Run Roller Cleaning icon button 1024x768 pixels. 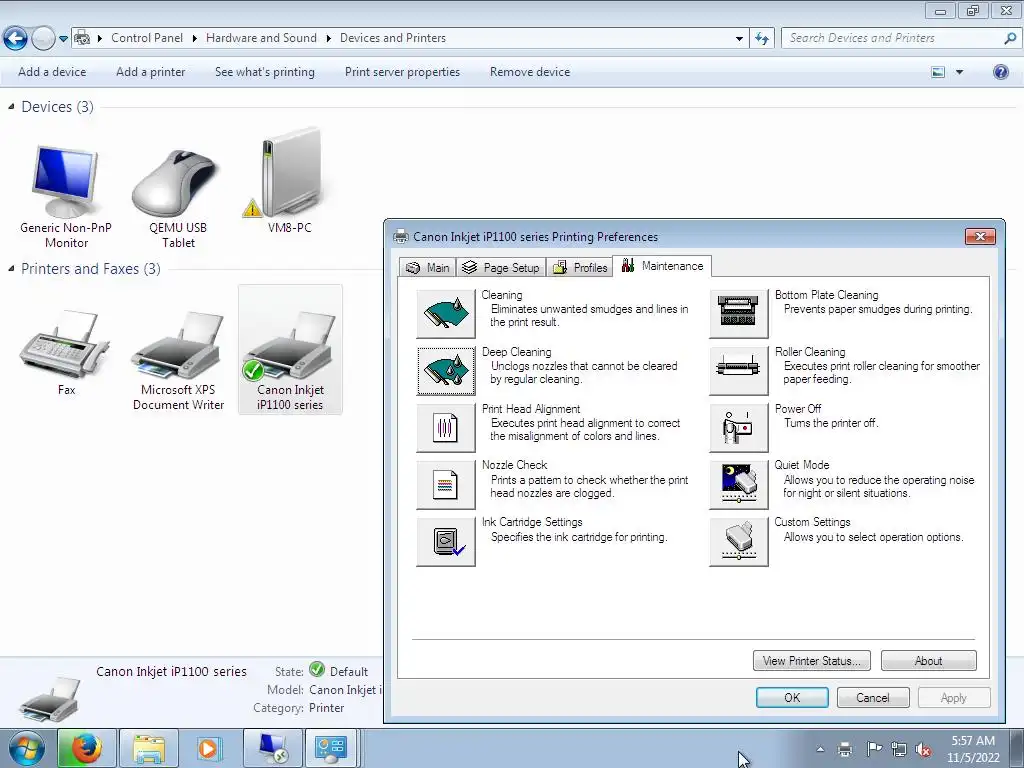[739, 371]
